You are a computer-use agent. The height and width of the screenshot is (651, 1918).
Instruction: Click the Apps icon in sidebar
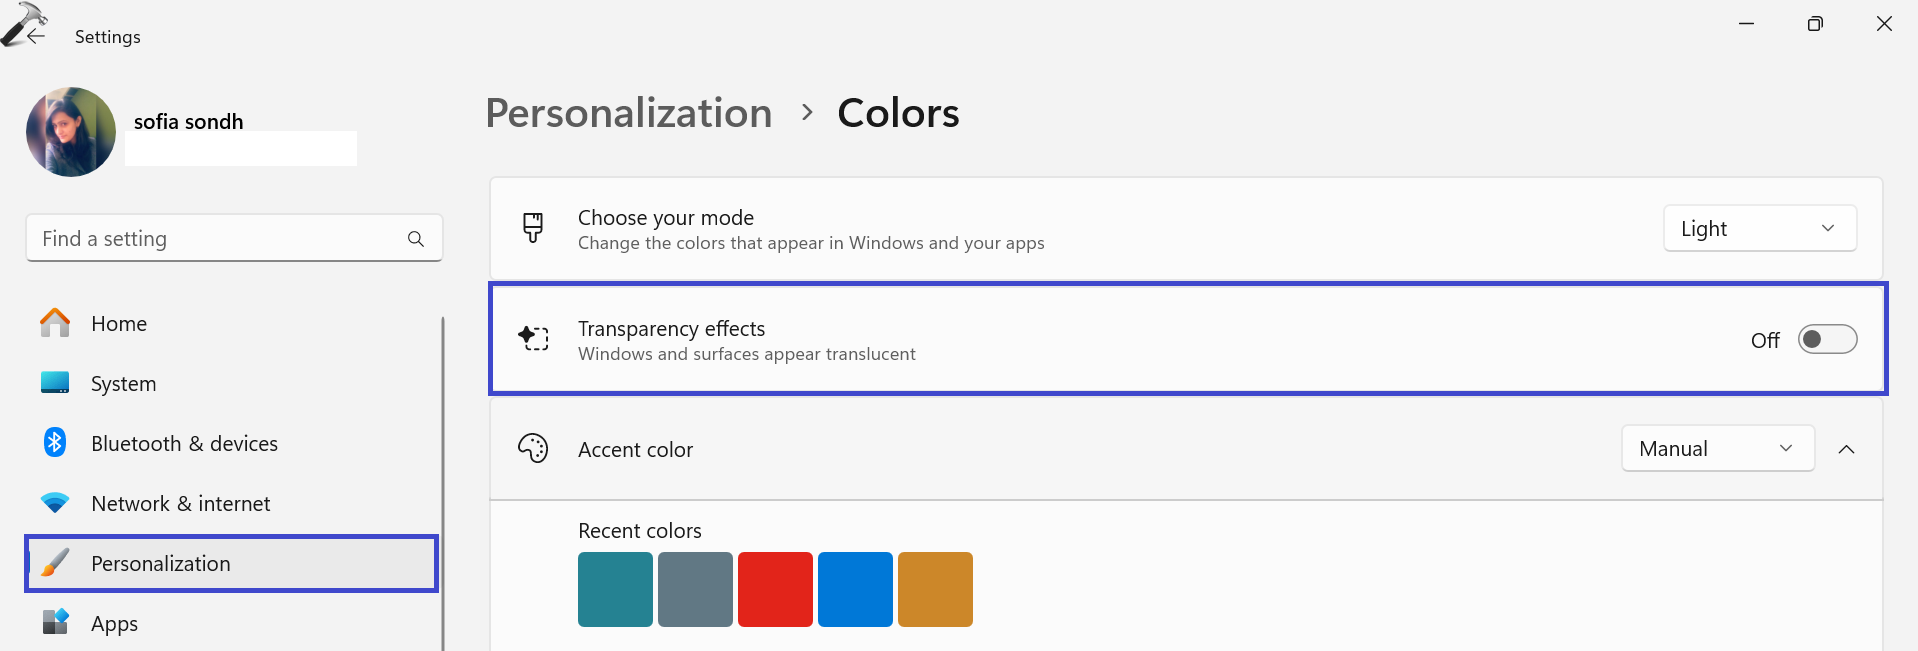click(x=55, y=622)
